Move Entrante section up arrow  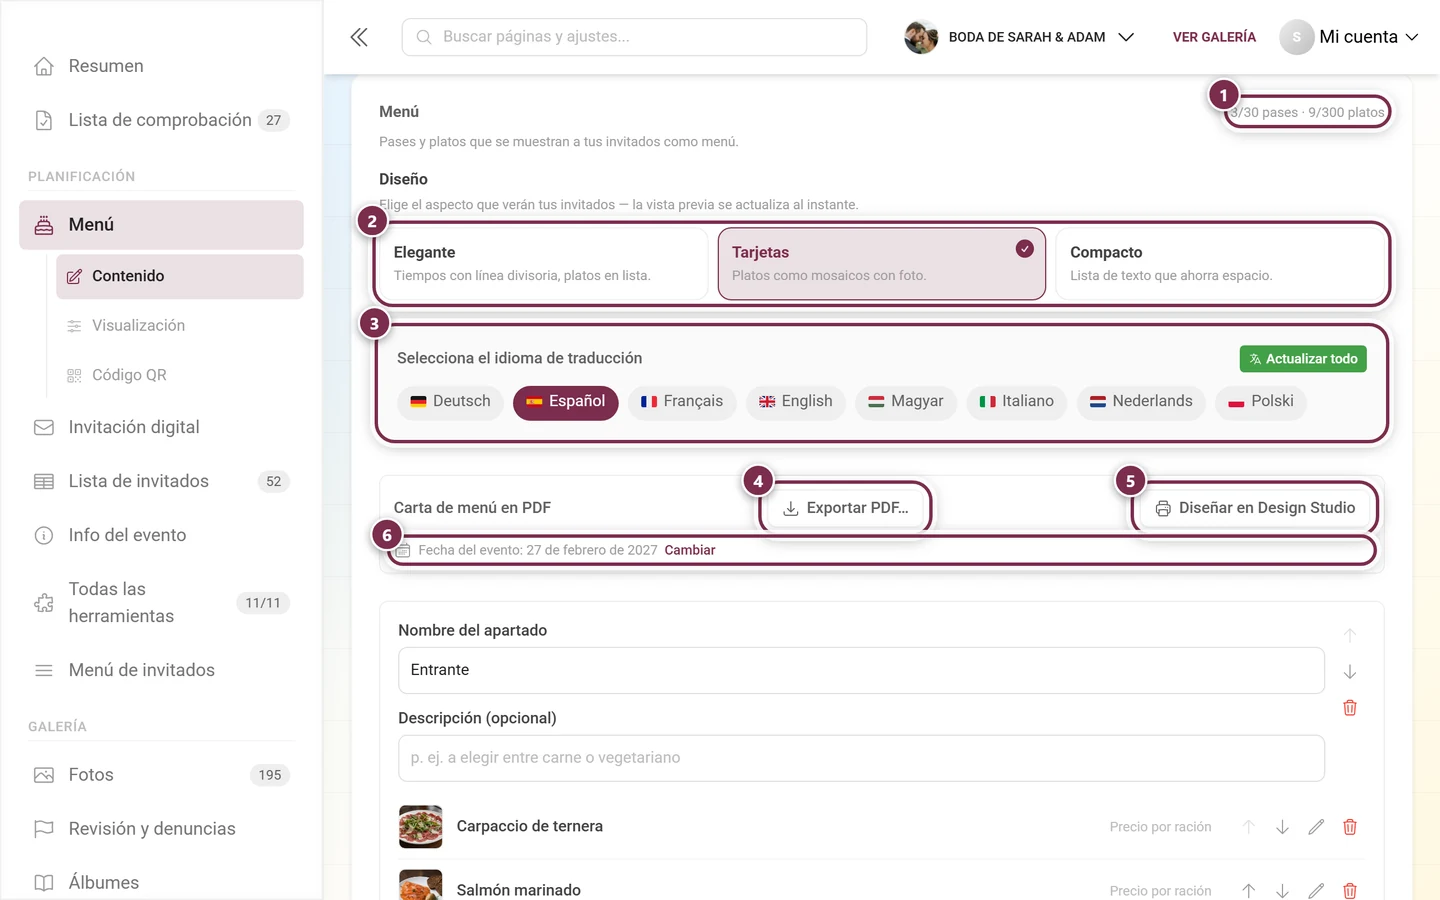(x=1350, y=635)
